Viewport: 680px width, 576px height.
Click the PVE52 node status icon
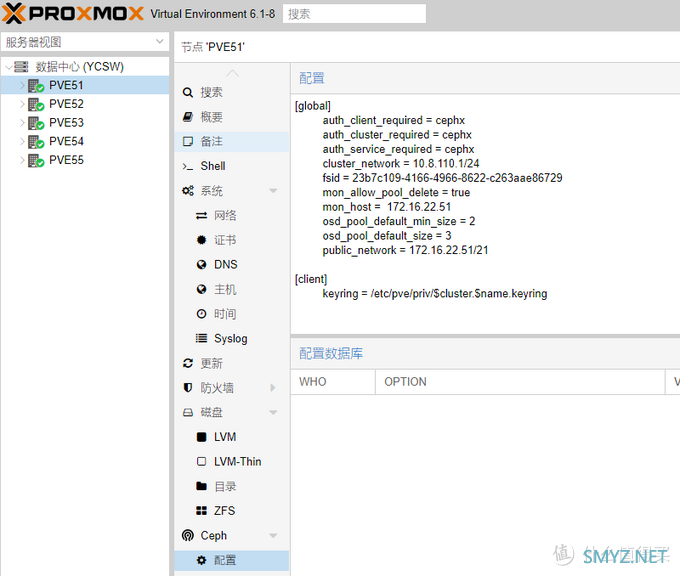36,105
